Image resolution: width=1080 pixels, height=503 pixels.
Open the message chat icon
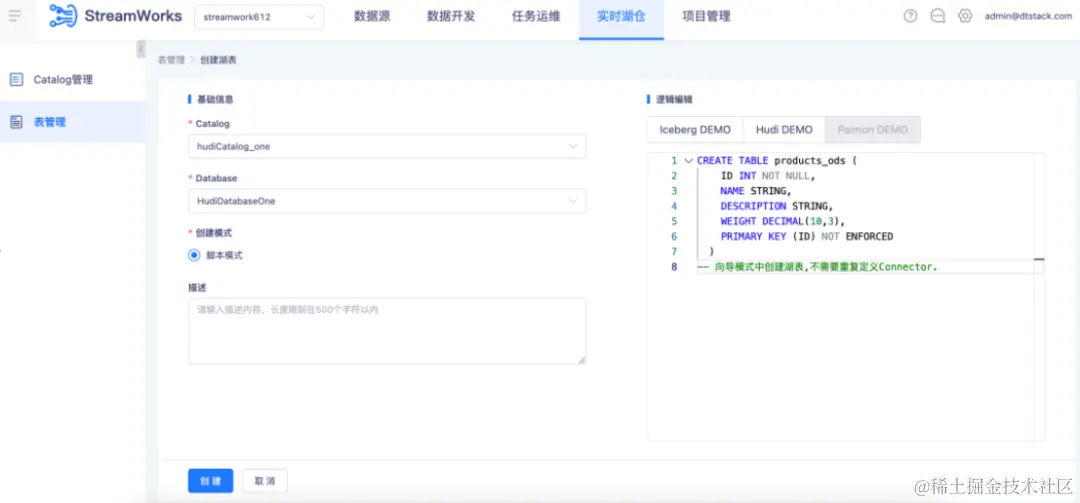tap(937, 17)
